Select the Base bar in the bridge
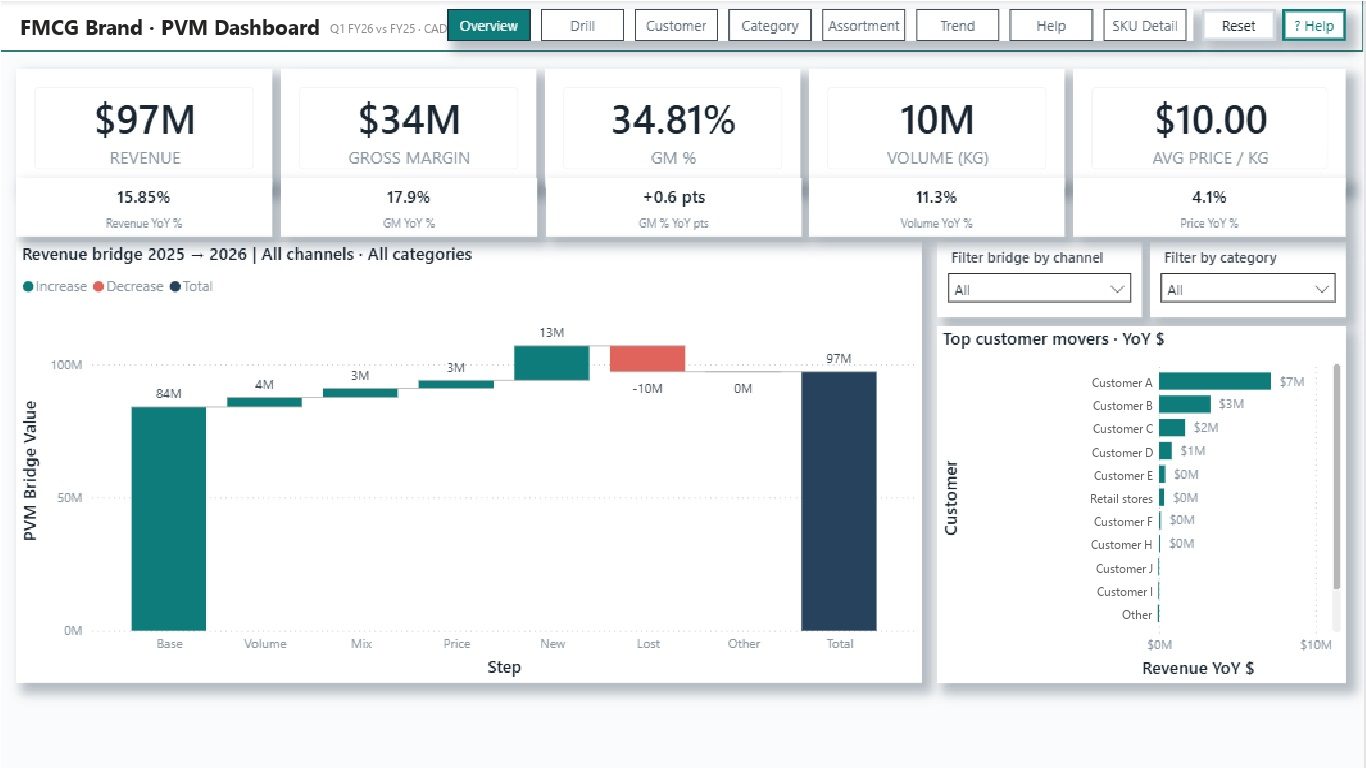This screenshot has width=1366, height=768. click(169, 518)
